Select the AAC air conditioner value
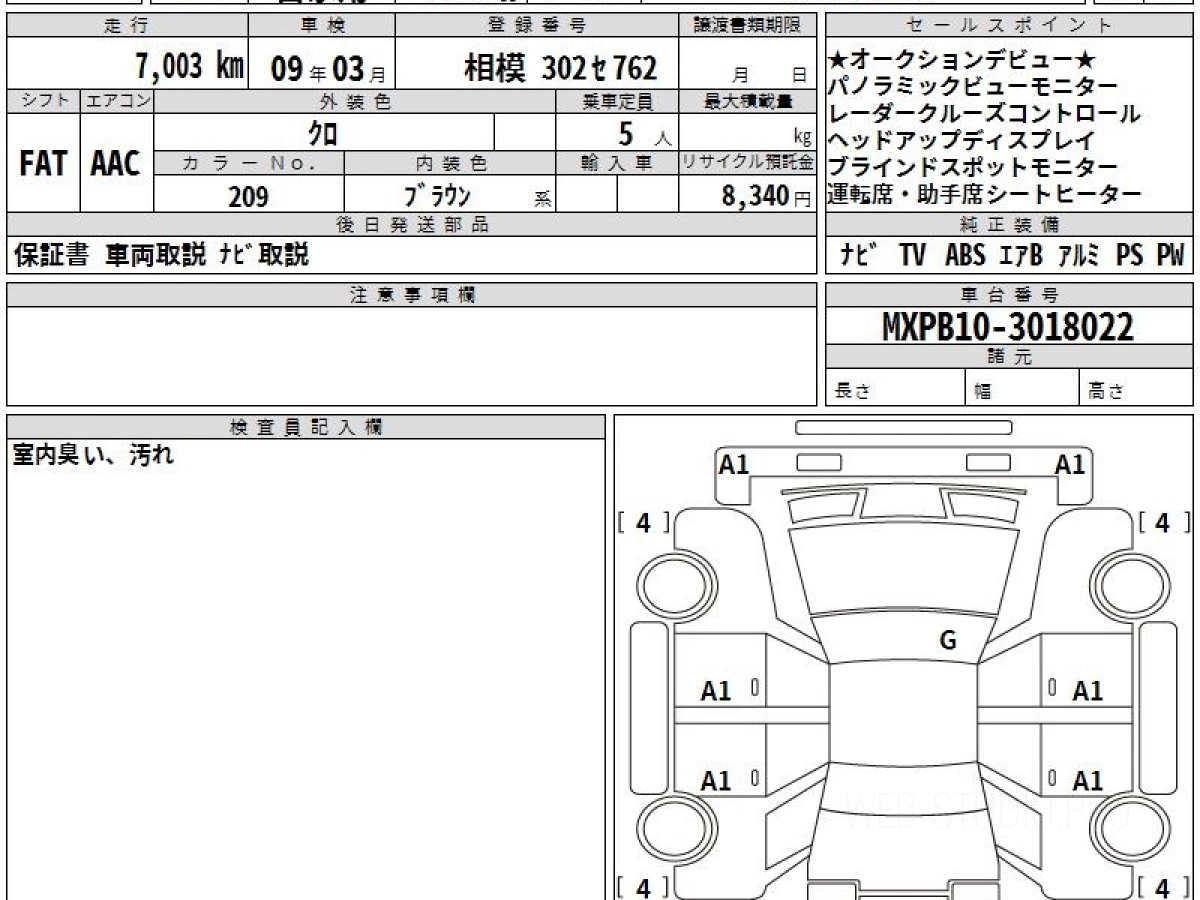Viewport: 1200px width, 900px height. pyautogui.click(x=116, y=164)
